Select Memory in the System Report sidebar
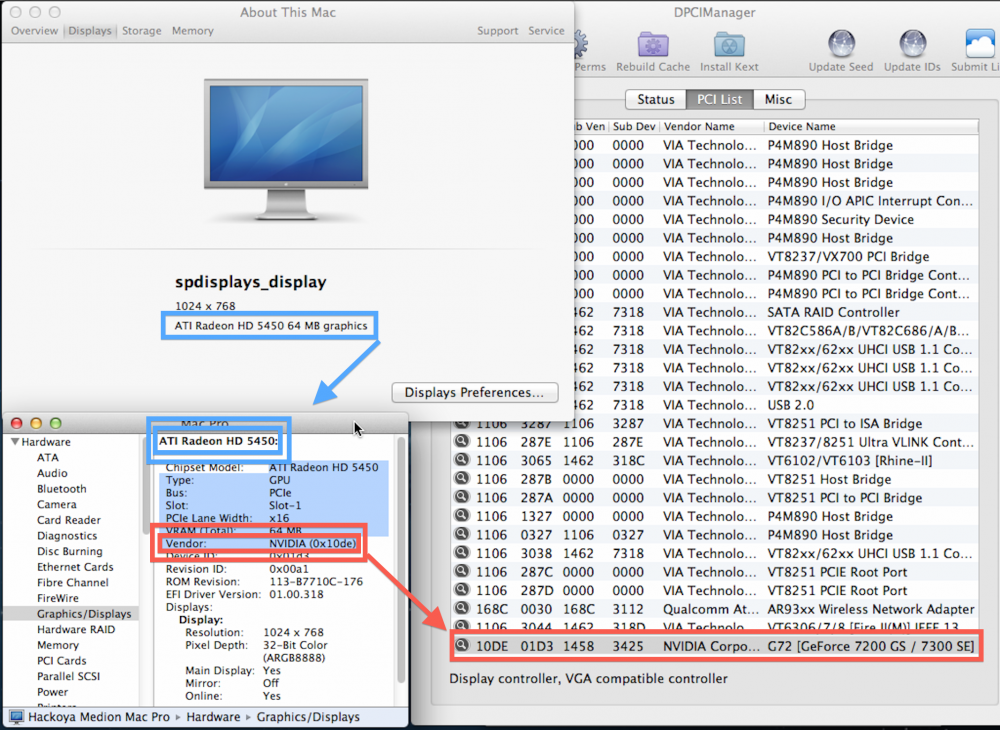This screenshot has height=730, width=1000. [x=57, y=645]
